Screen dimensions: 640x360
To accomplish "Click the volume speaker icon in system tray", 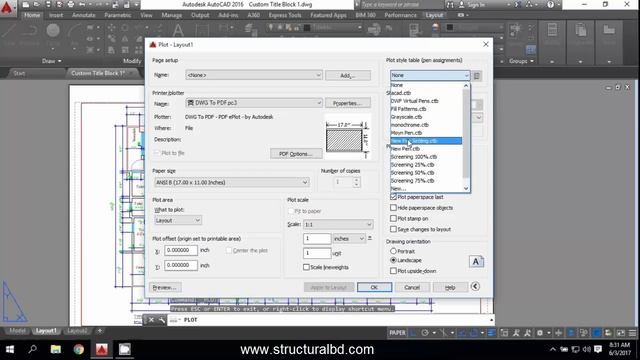I will (x=587, y=349).
